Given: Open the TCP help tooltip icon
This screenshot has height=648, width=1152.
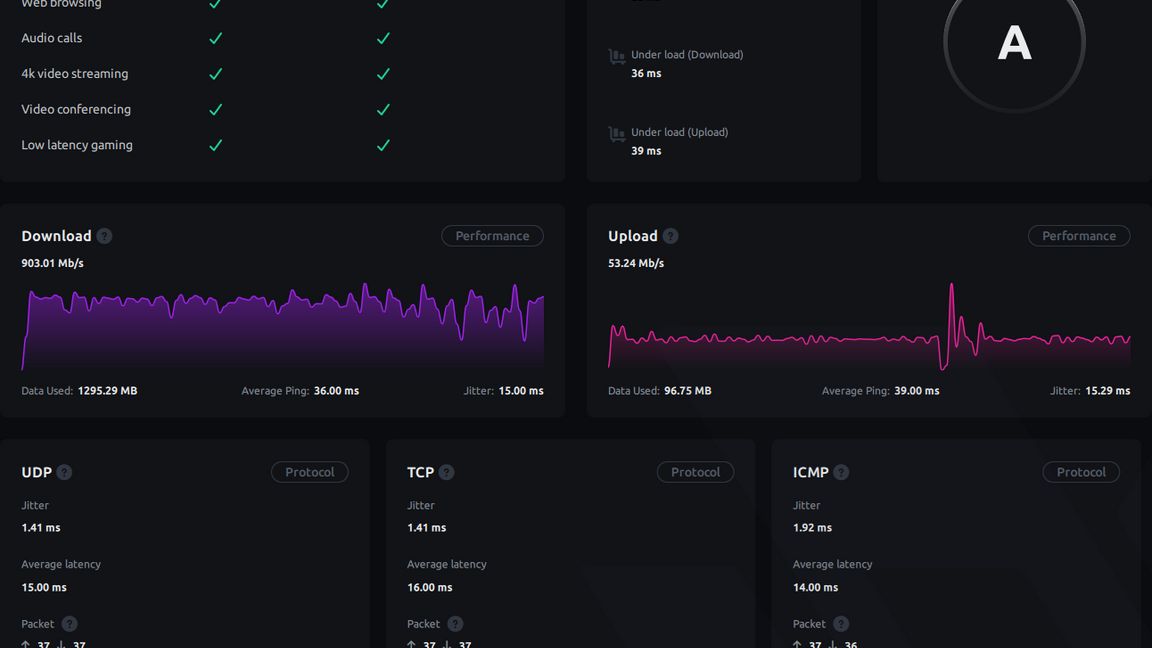Looking at the screenshot, I should pos(446,472).
